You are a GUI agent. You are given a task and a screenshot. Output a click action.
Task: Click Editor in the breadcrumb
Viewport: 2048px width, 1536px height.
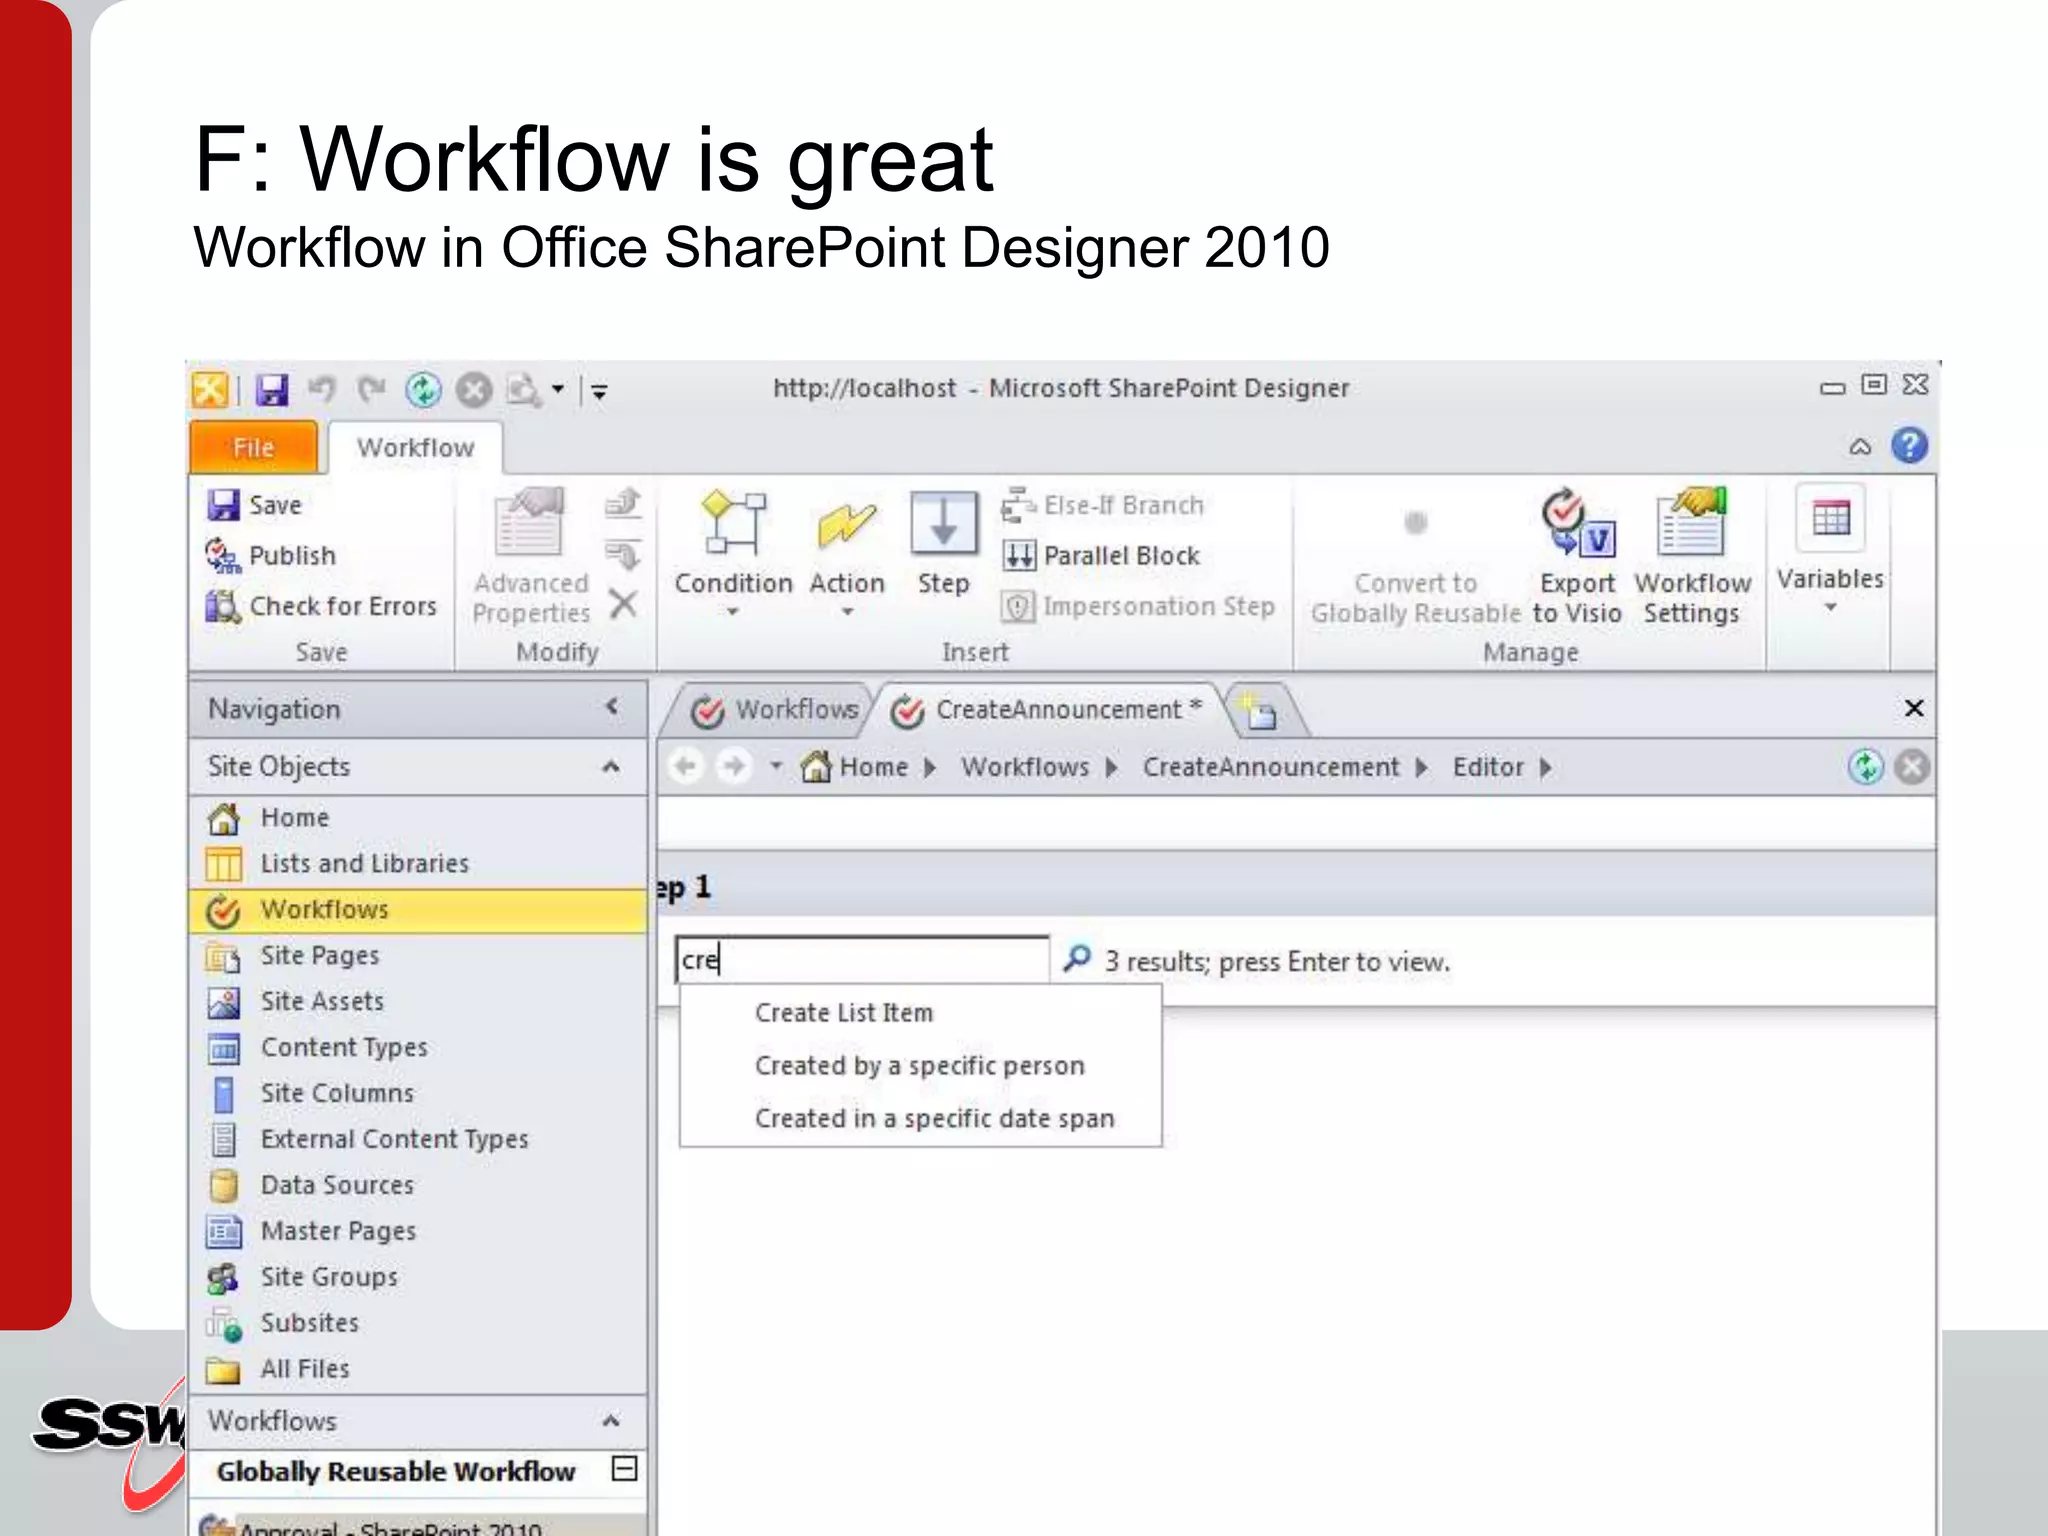[1488, 767]
